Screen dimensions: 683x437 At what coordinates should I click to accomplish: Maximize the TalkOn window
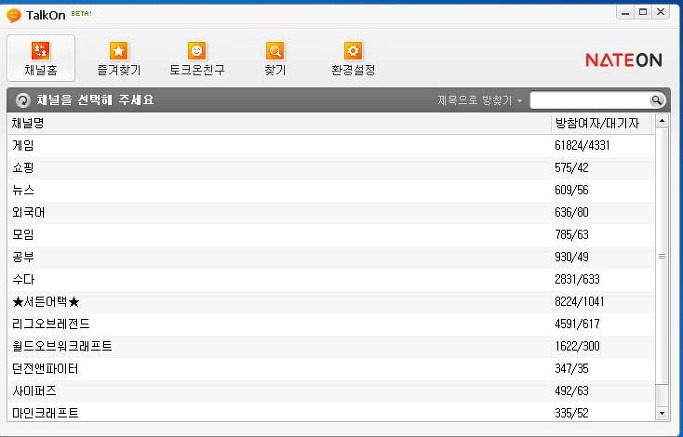click(643, 13)
